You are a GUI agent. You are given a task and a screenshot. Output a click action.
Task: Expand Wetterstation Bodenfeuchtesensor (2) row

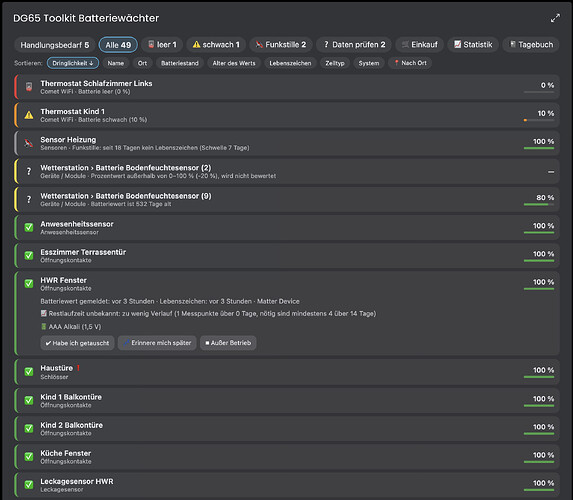287,171
